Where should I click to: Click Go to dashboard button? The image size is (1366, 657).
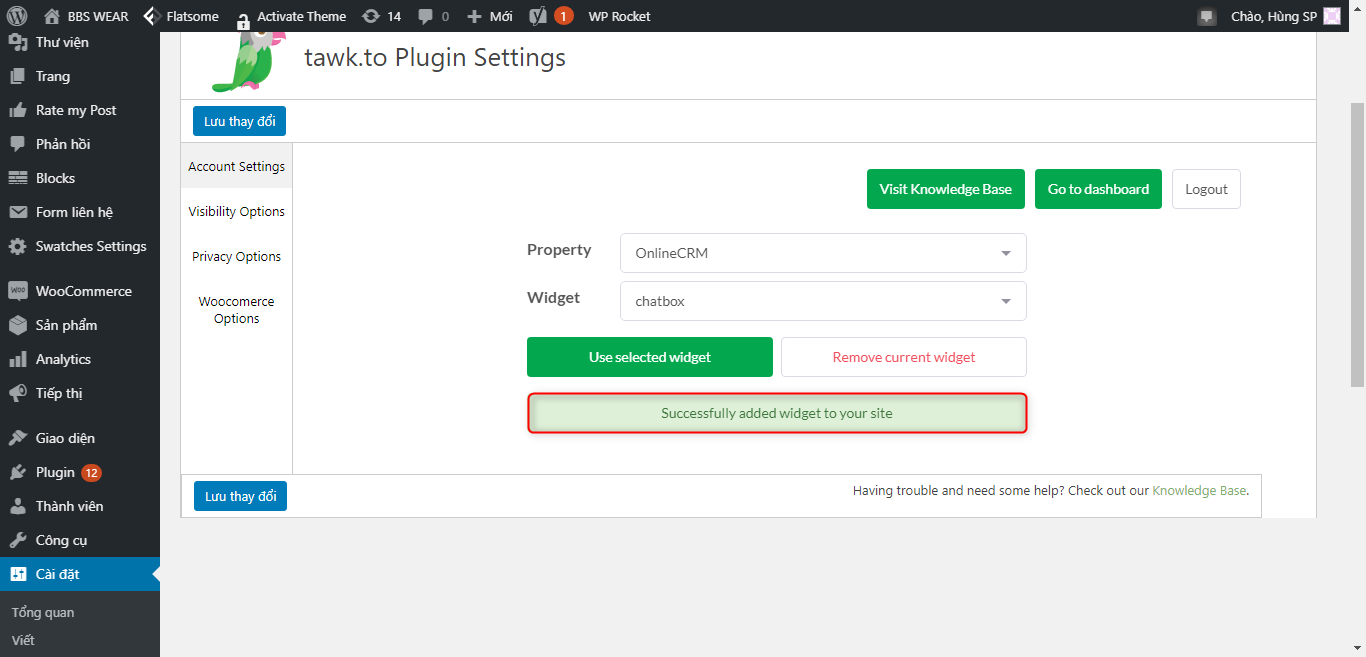point(1098,189)
